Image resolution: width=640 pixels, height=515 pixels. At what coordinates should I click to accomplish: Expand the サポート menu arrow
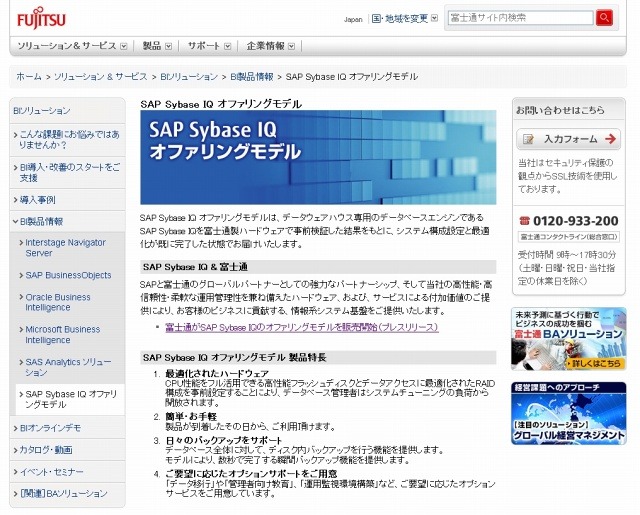pyautogui.click(x=228, y=46)
